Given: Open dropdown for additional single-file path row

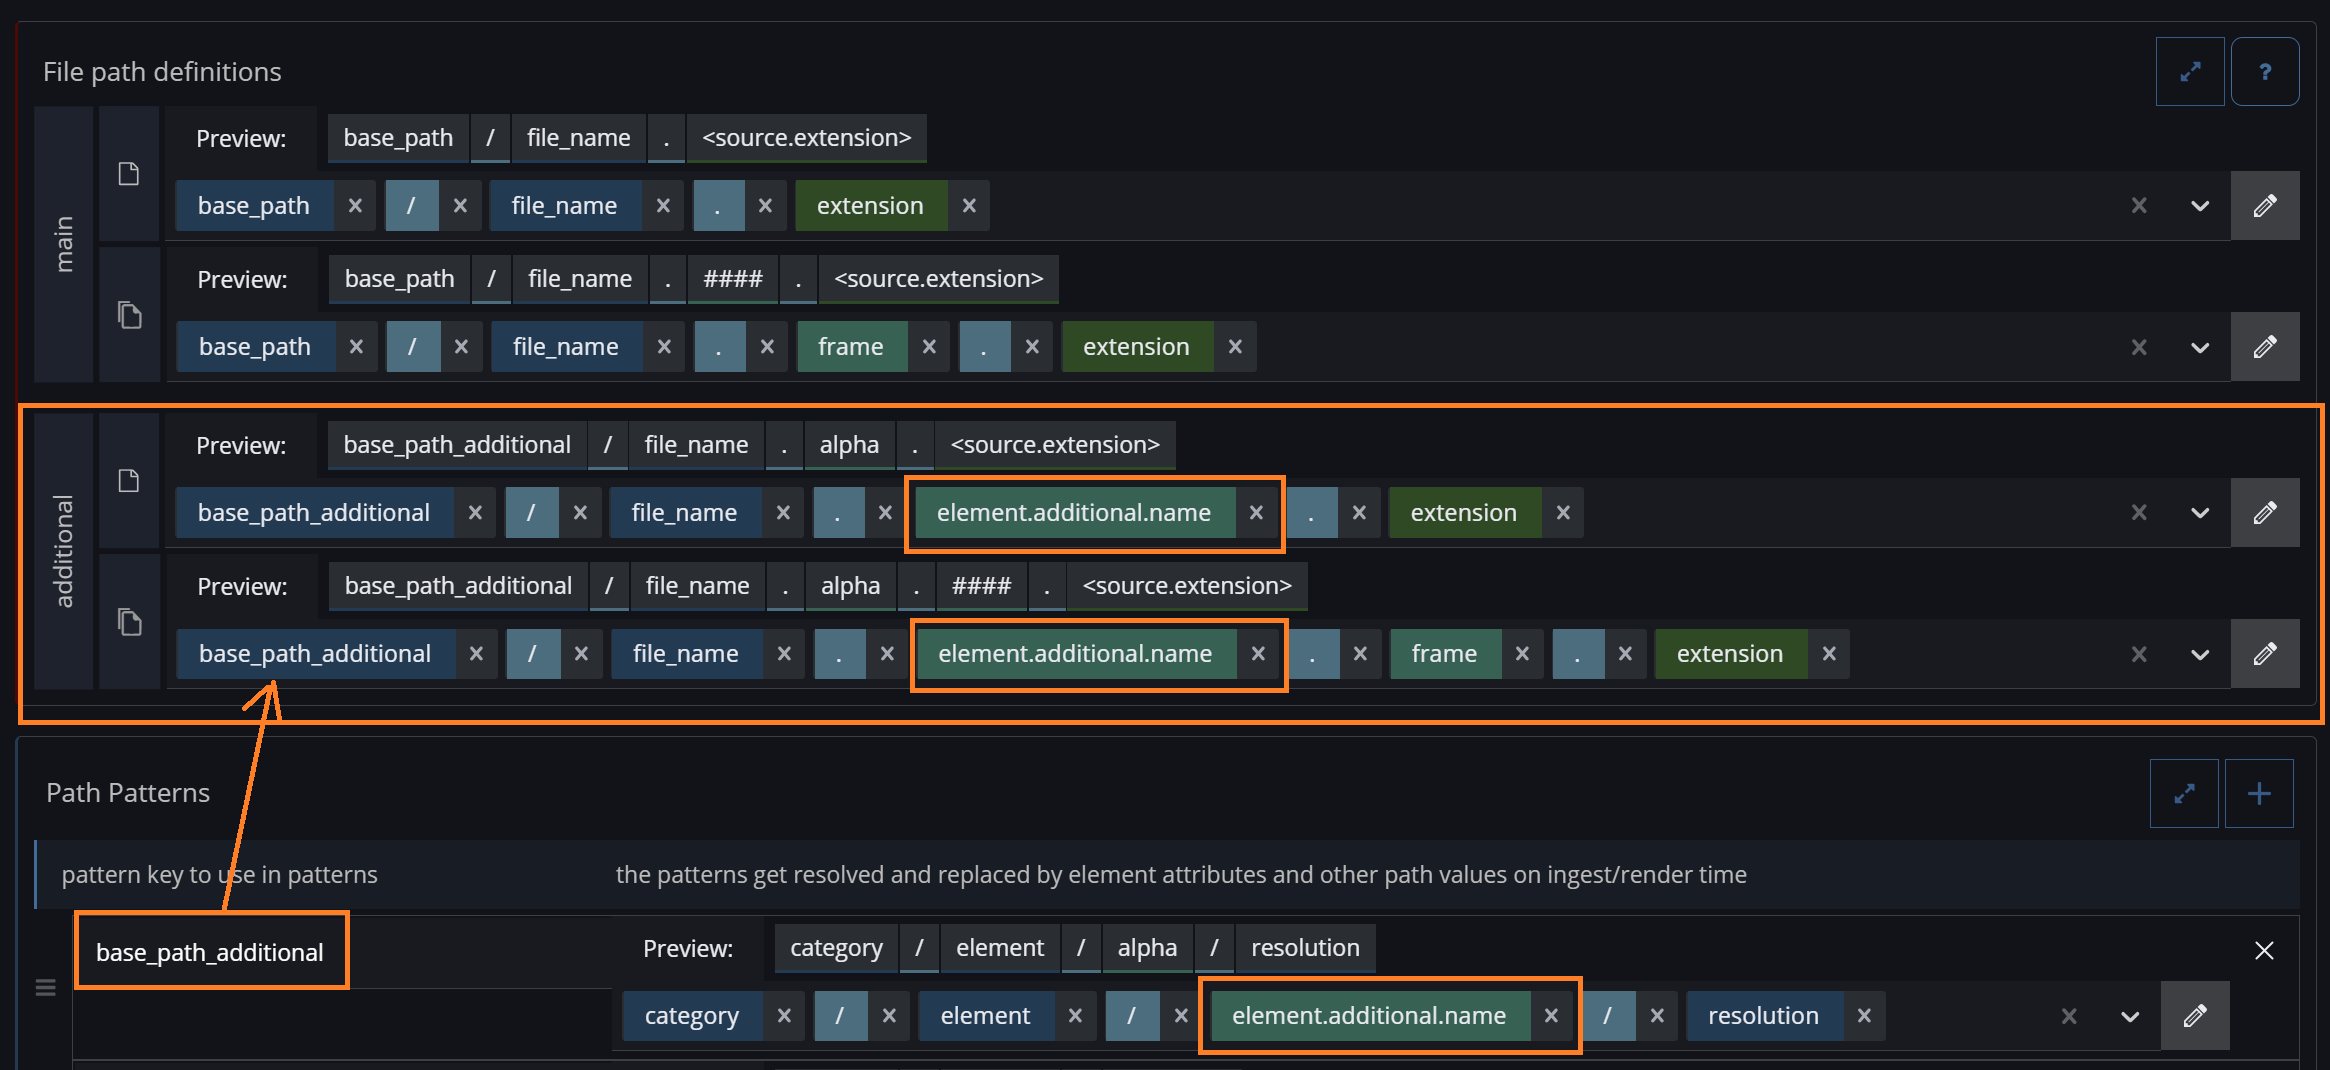Looking at the screenshot, I should (2200, 513).
